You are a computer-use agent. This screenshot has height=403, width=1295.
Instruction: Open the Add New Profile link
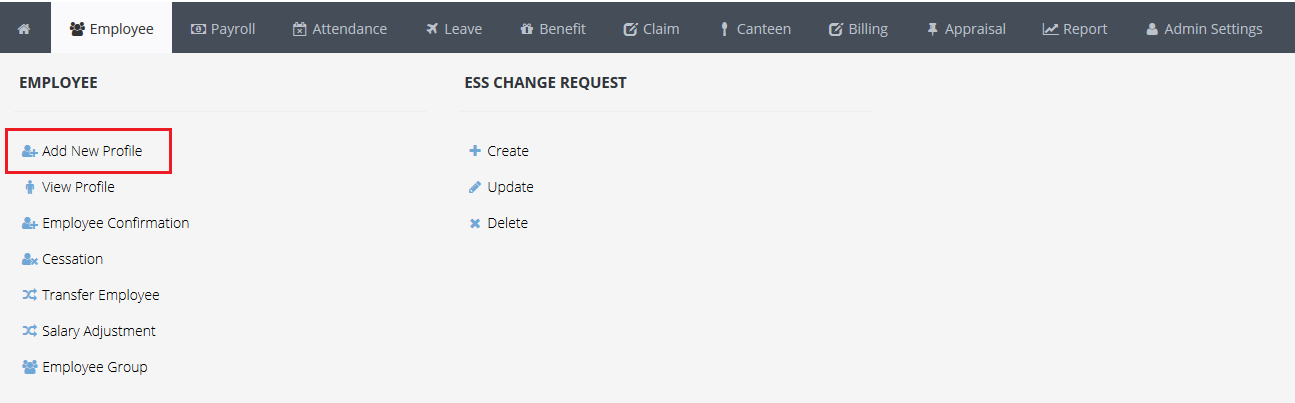point(92,152)
